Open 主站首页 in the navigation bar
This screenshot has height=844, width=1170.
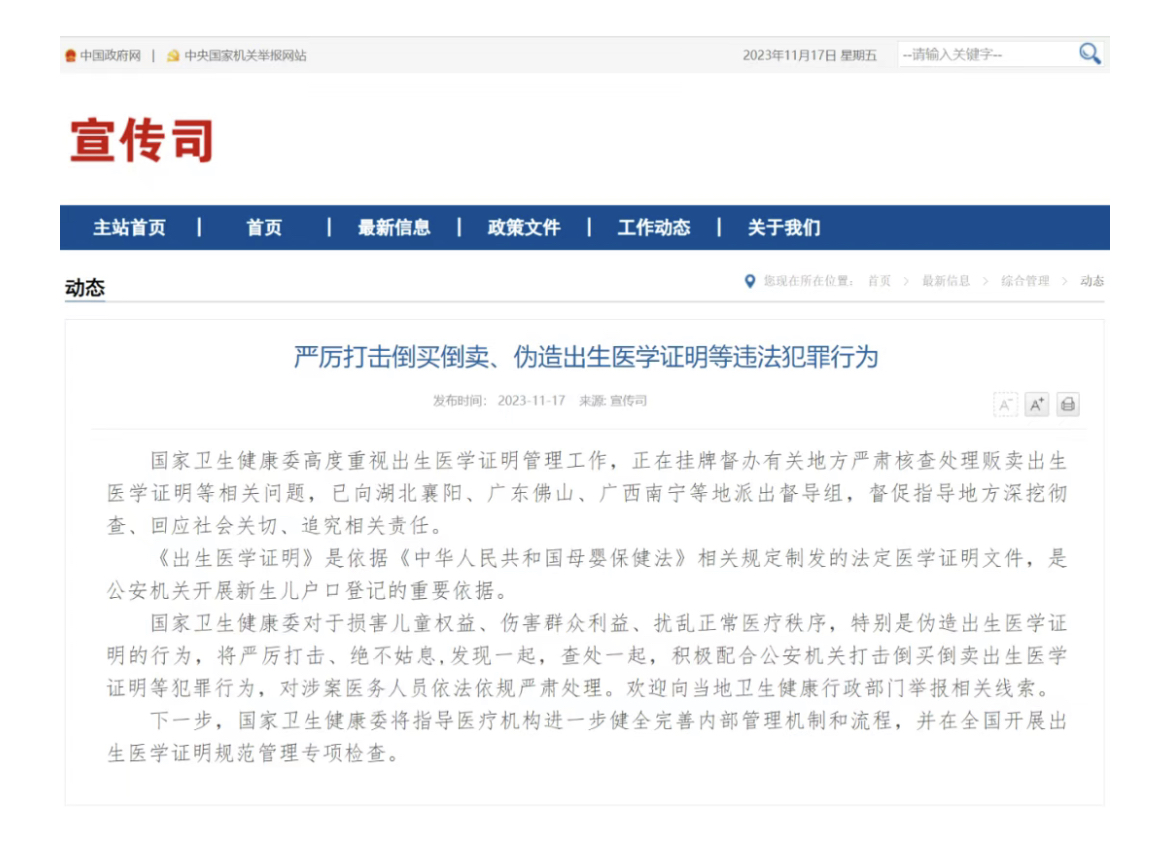[x=129, y=227]
